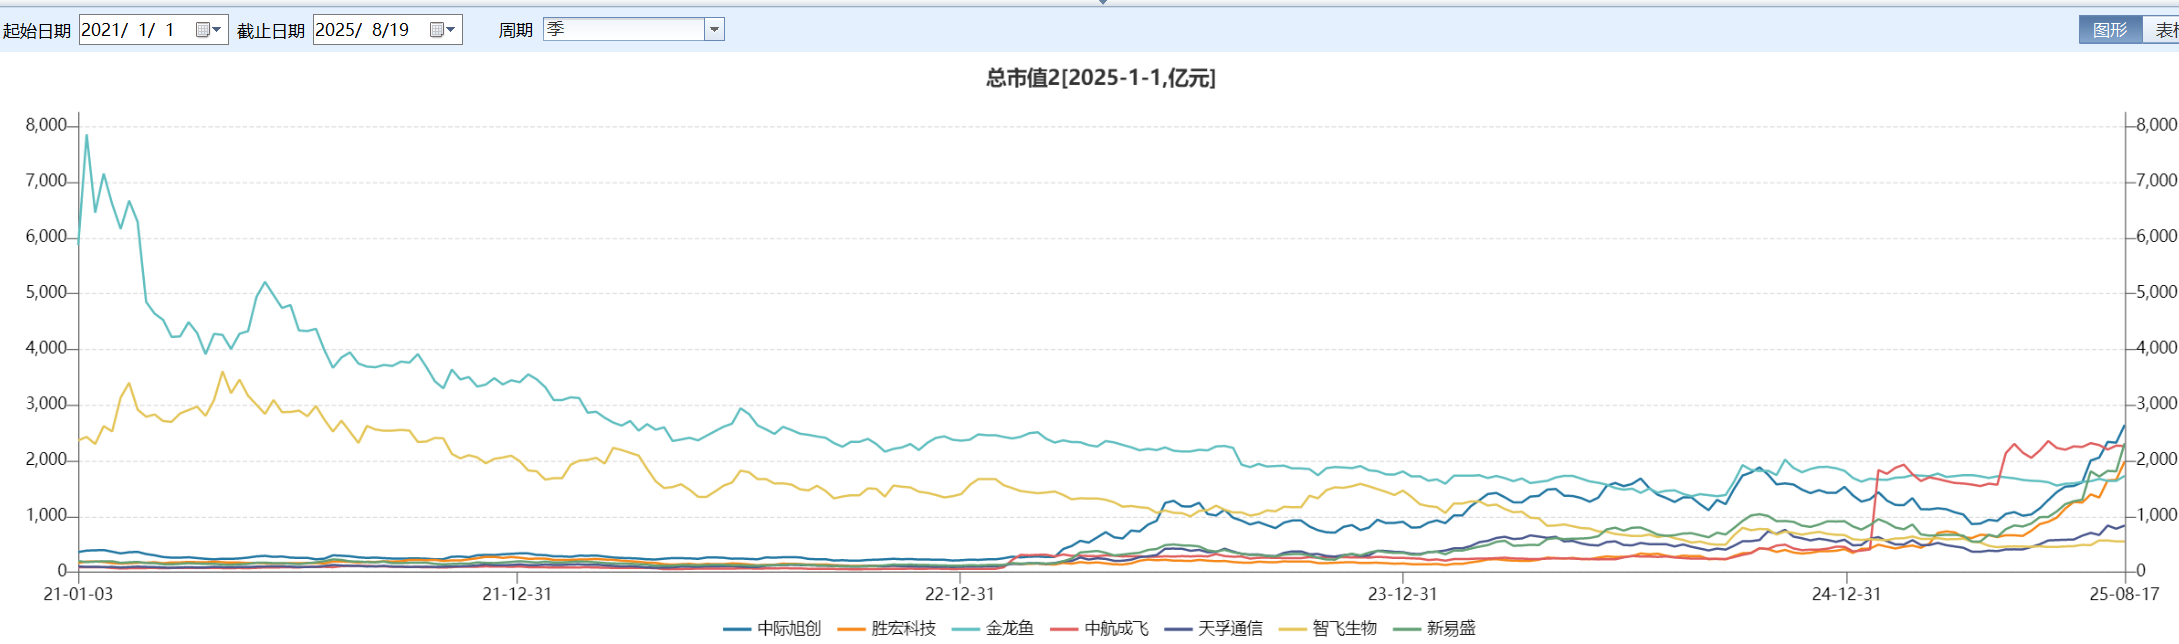Toggle 中航成飞 legend entry
This screenshot has height=644, width=2179.
[1116, 628]
